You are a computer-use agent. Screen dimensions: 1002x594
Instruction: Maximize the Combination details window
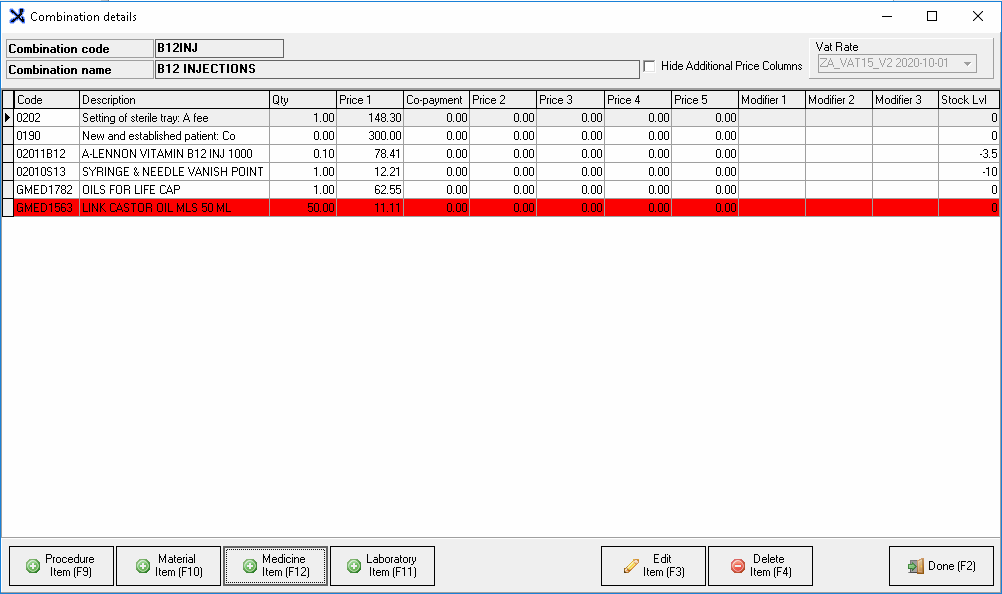[932, 16]
